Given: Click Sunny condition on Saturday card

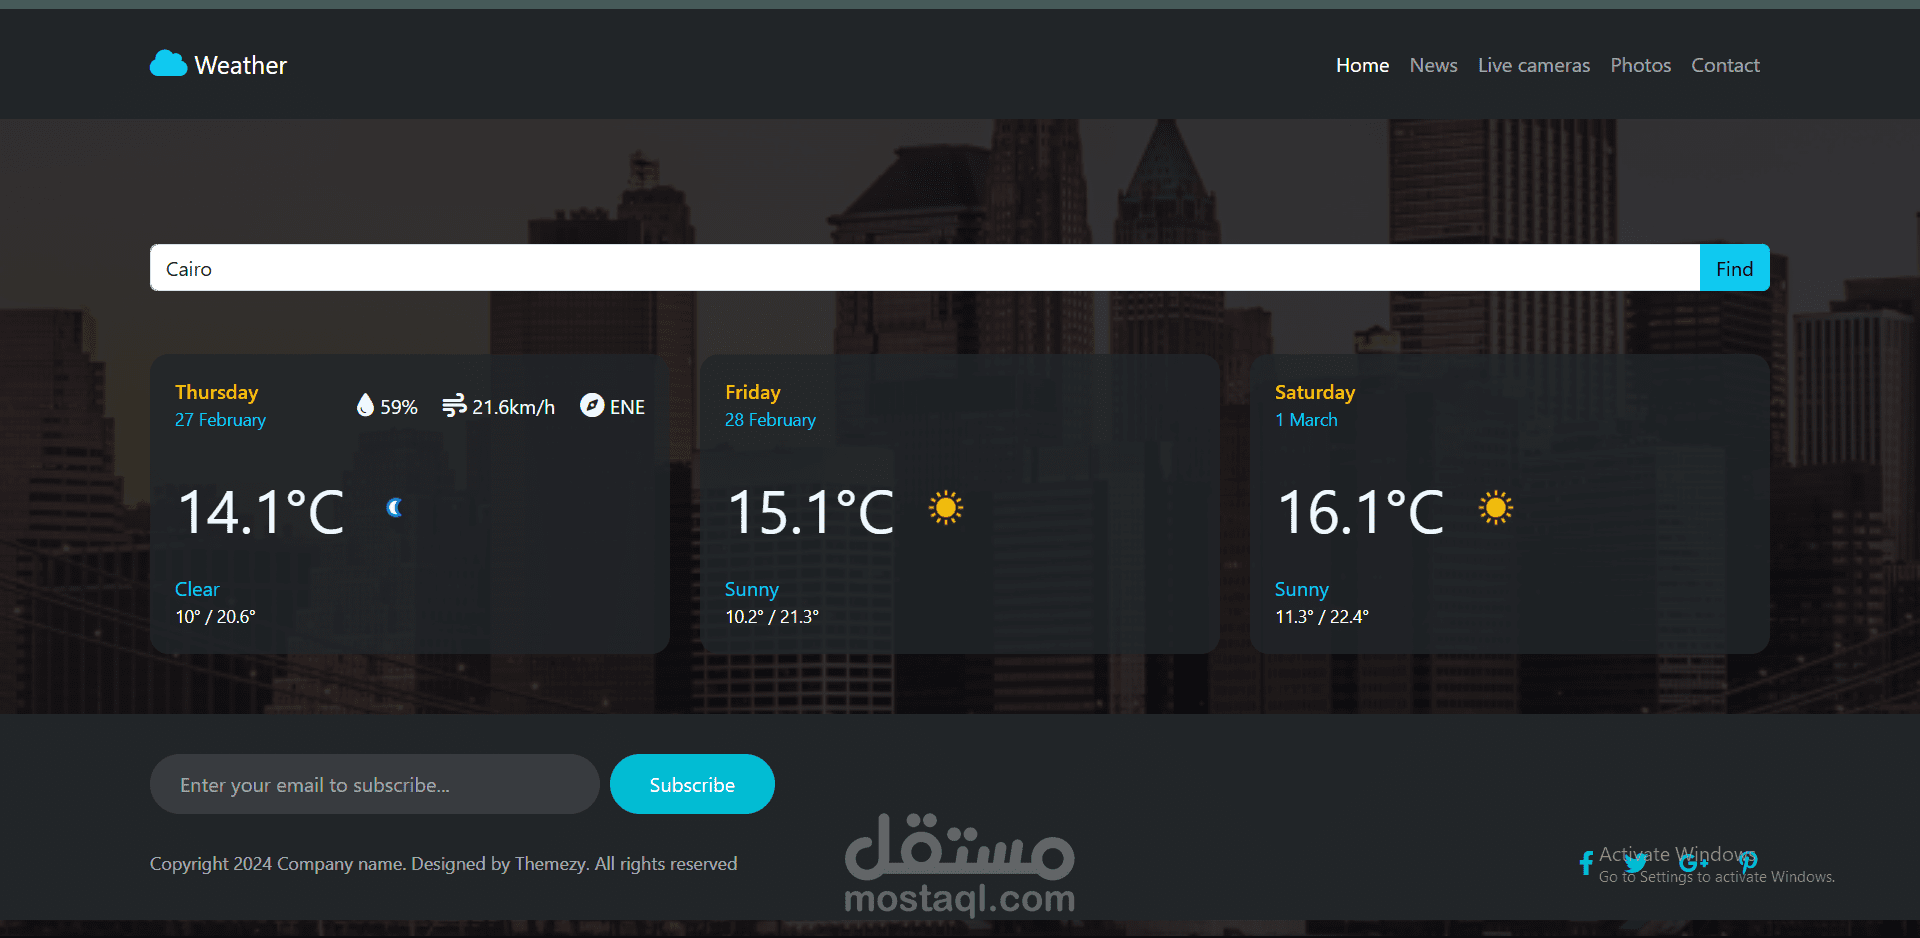Looking at the screenshot, I should (1302, 590).
